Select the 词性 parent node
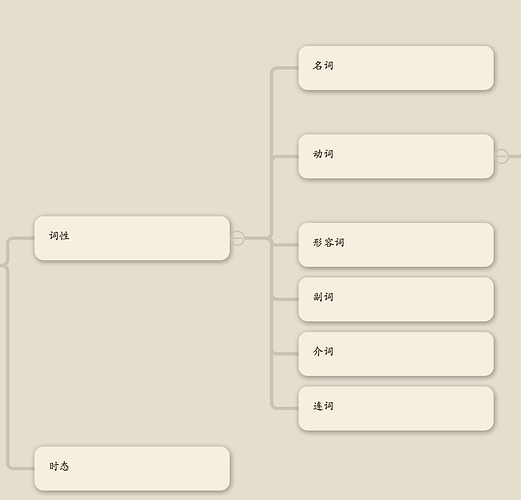 (132, 238)
